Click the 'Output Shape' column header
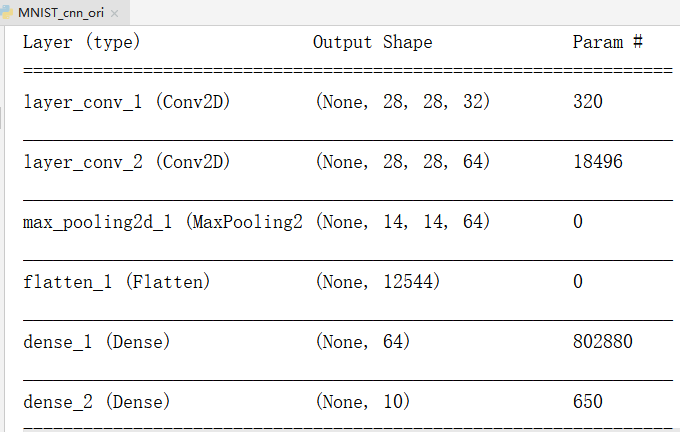The width and height of the screenshot is (680, 432). 372,42
